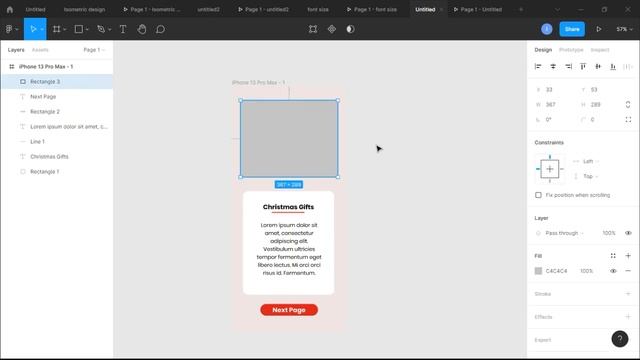
Task: Select the Comment tool
Action: click(160, 29)
